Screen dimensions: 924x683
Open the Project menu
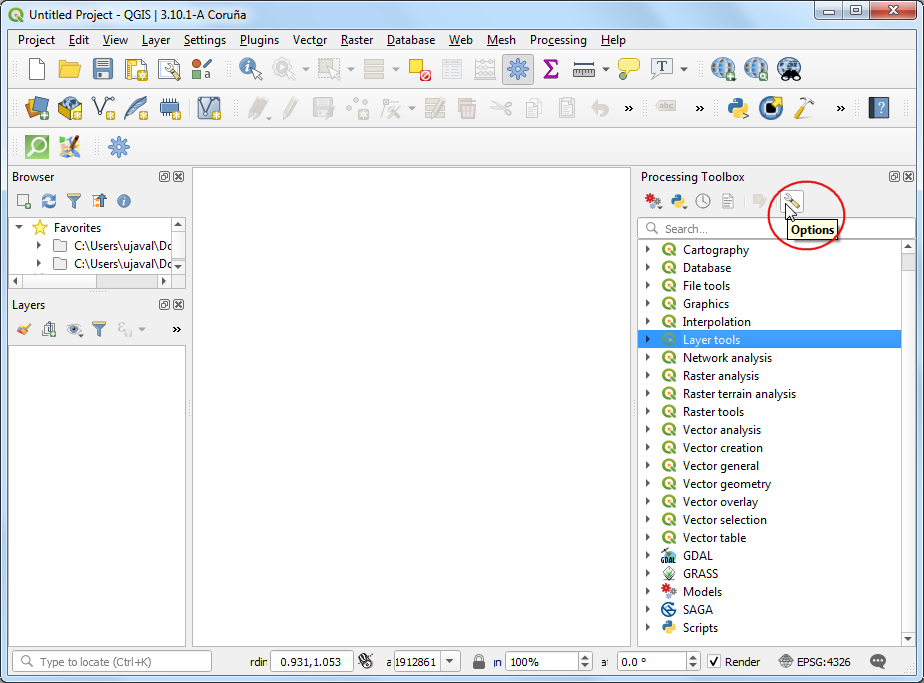(37, 40)
